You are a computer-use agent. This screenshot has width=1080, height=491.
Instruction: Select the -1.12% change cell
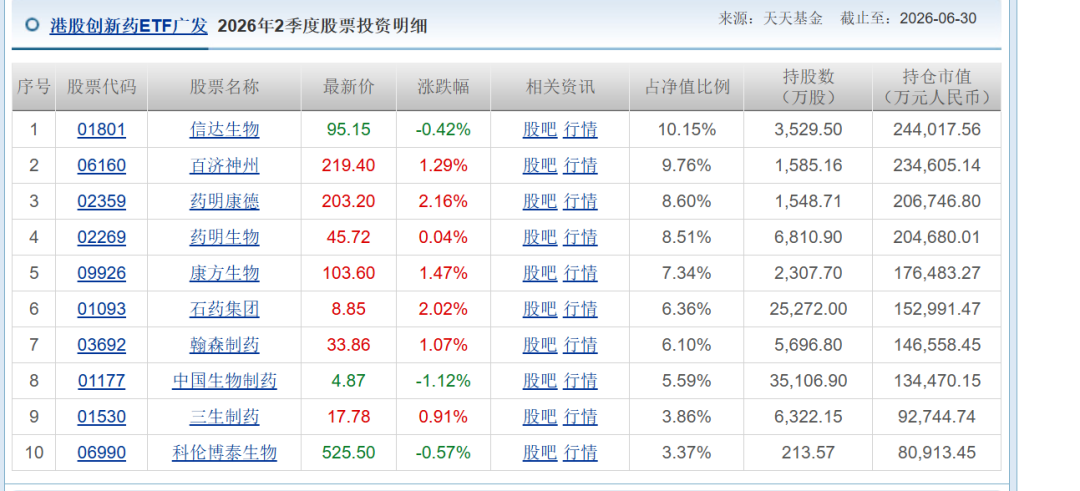(444, 381)
